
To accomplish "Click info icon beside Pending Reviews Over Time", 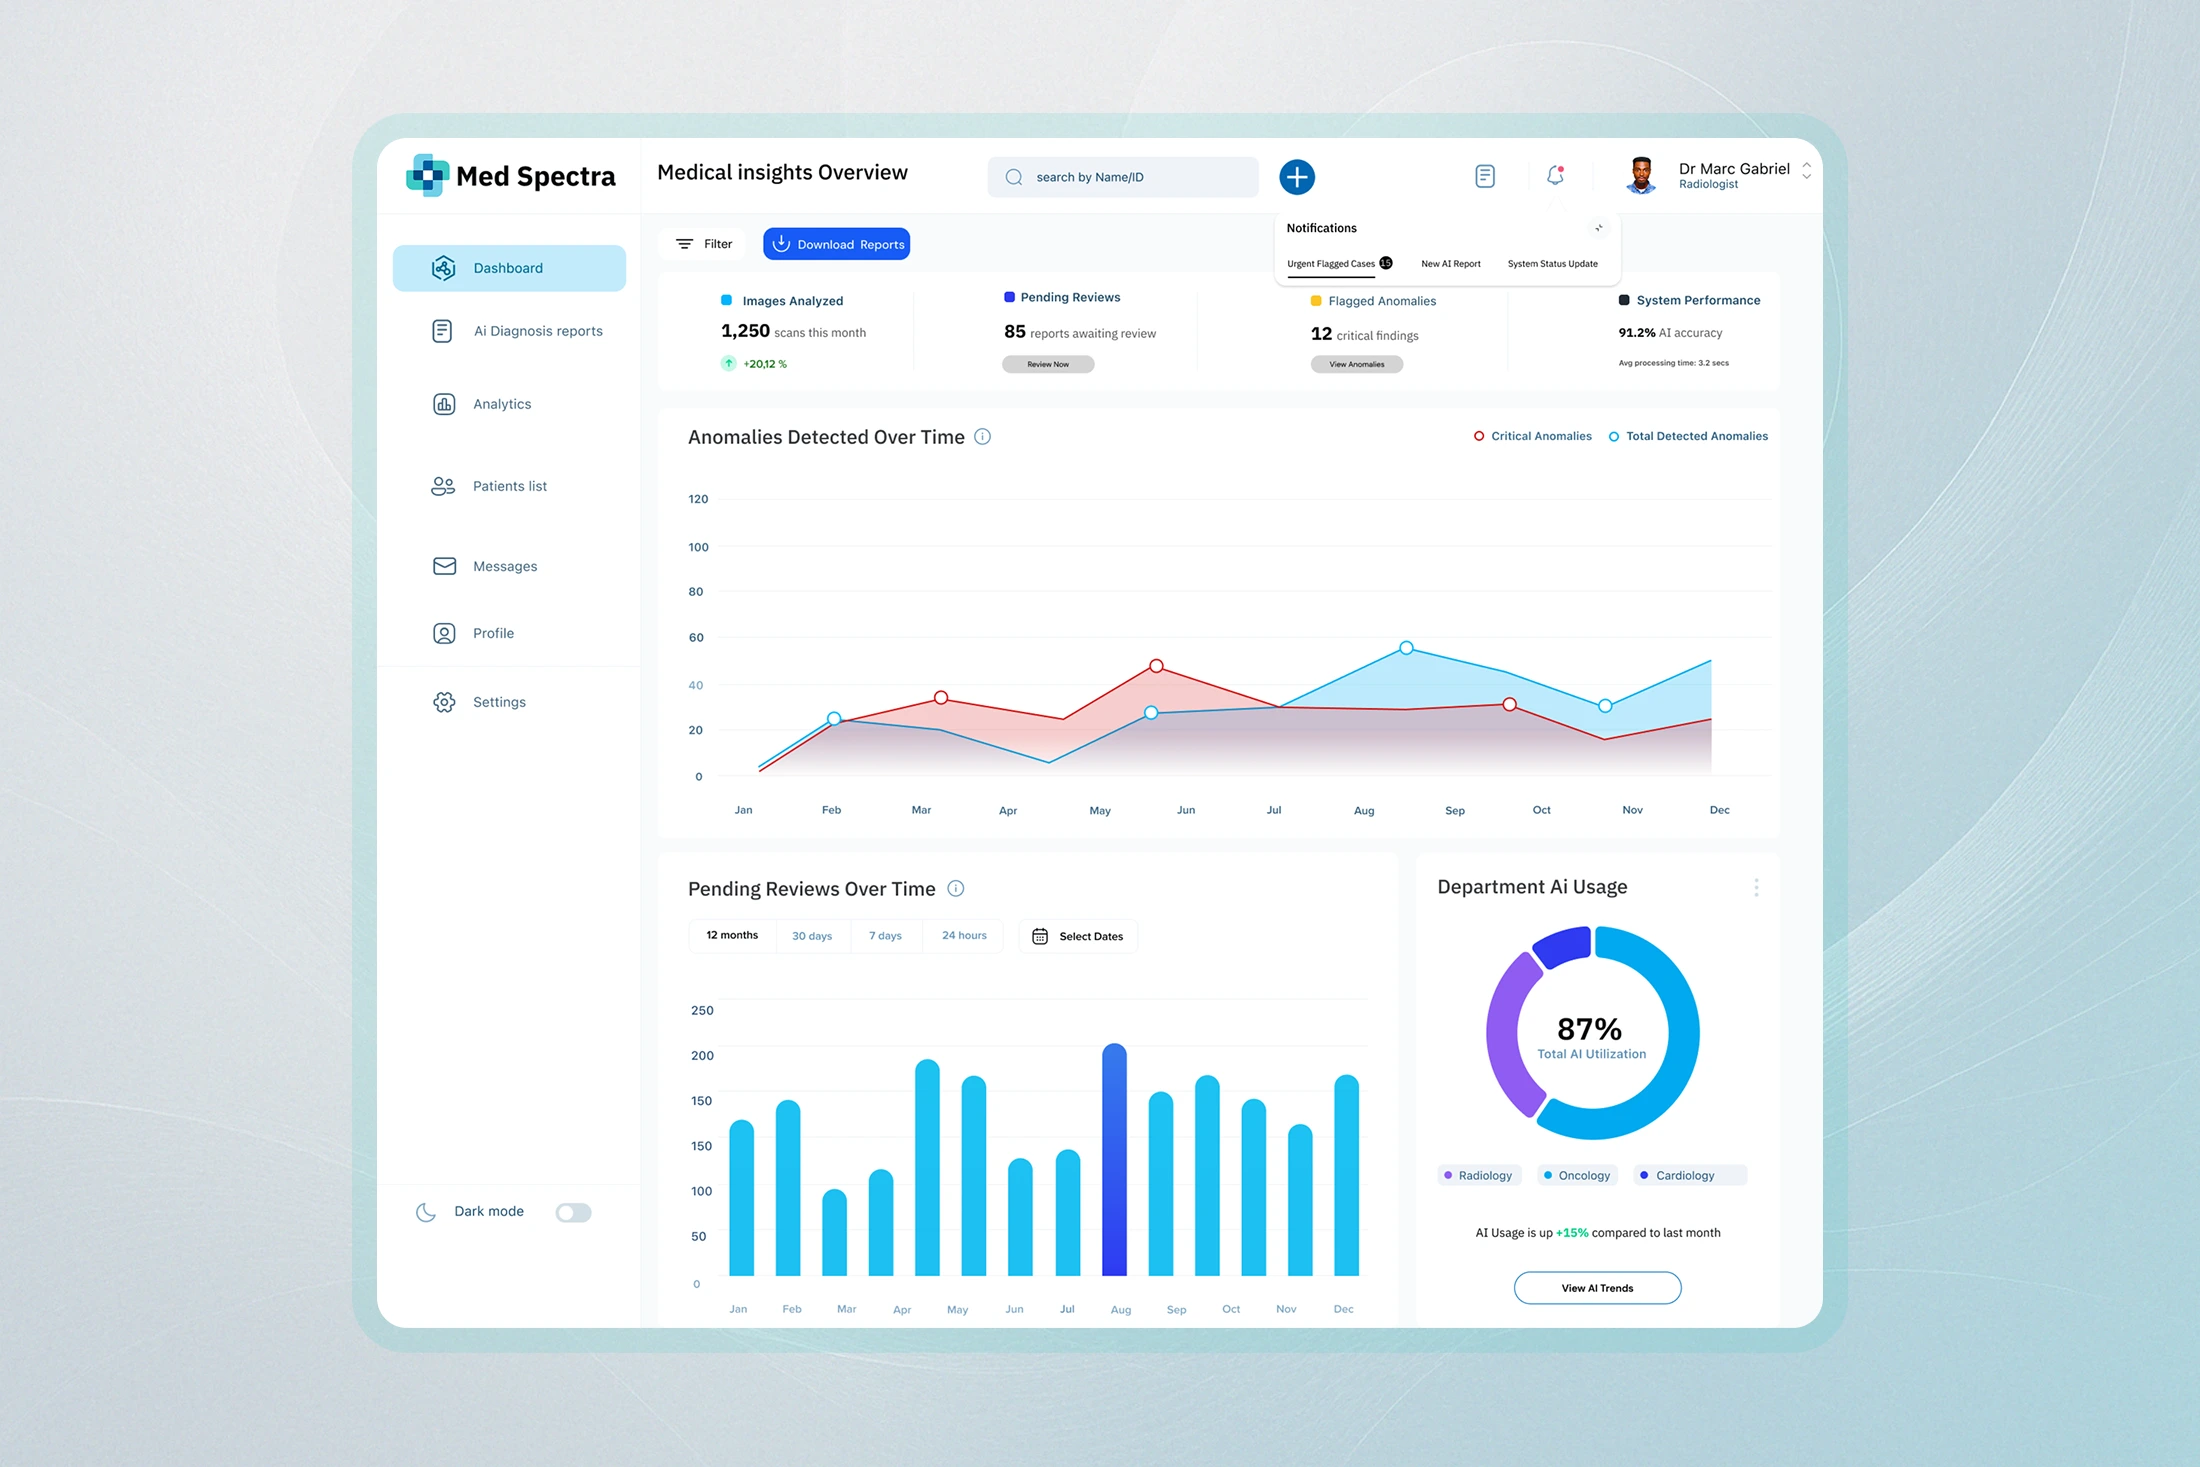I will (x=956, y=888).
